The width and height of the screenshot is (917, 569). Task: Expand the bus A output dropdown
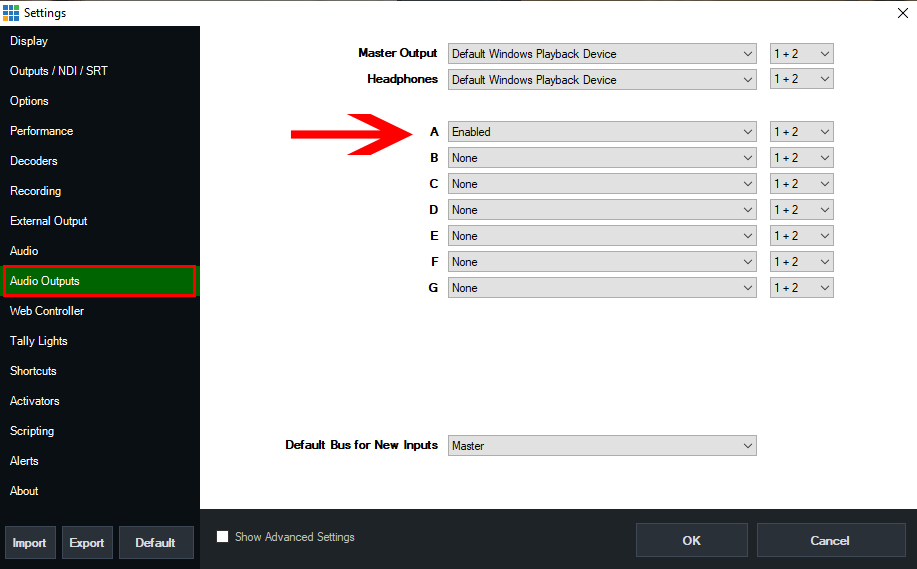[602, 132]
